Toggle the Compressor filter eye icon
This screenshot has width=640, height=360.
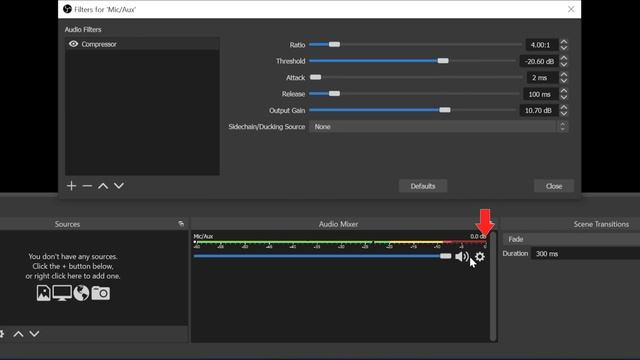73,44
